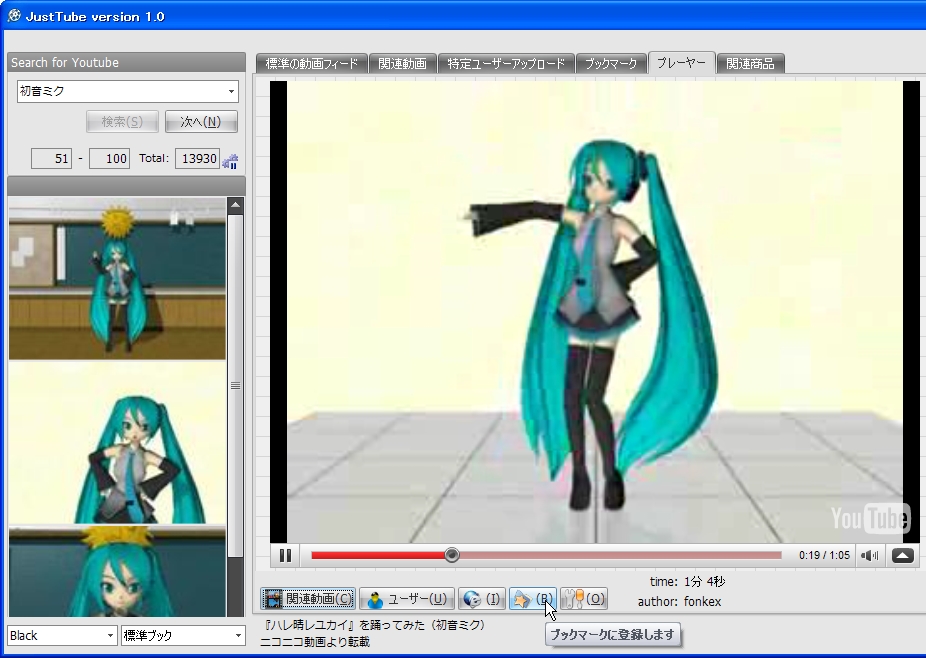
Task: Click the JustTube app icon in the title bar
Action: [x=14, y=16]
